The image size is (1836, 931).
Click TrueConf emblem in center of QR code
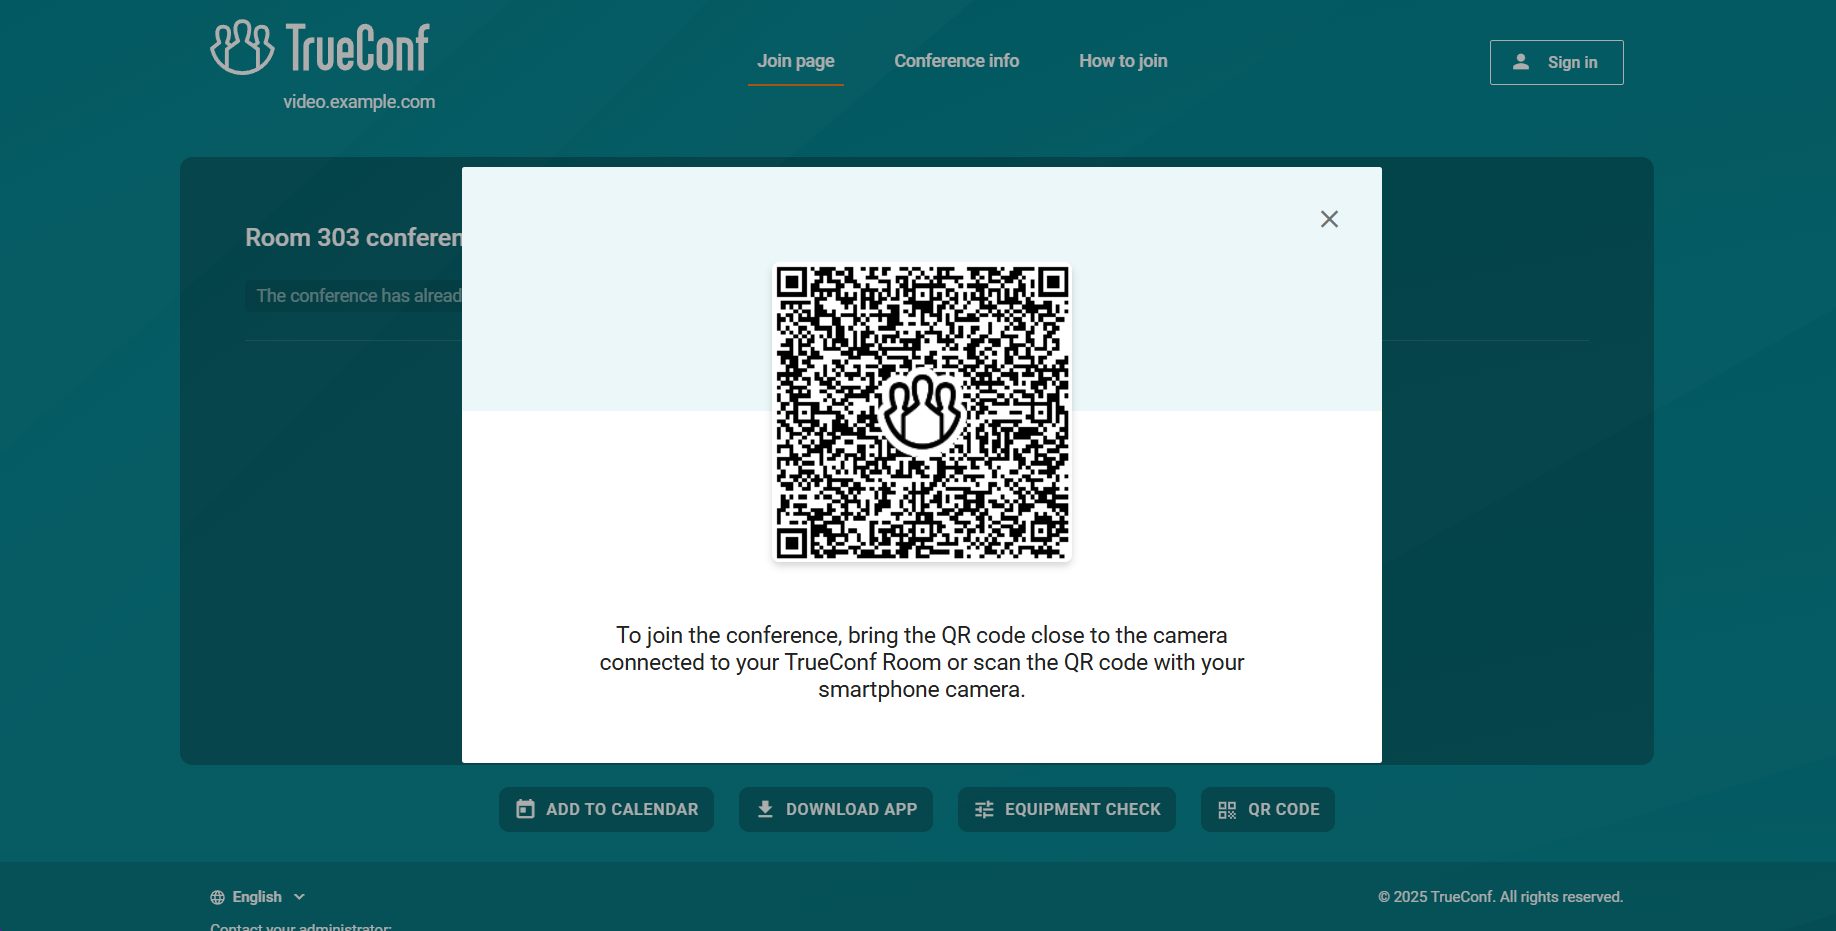[922, 412]
